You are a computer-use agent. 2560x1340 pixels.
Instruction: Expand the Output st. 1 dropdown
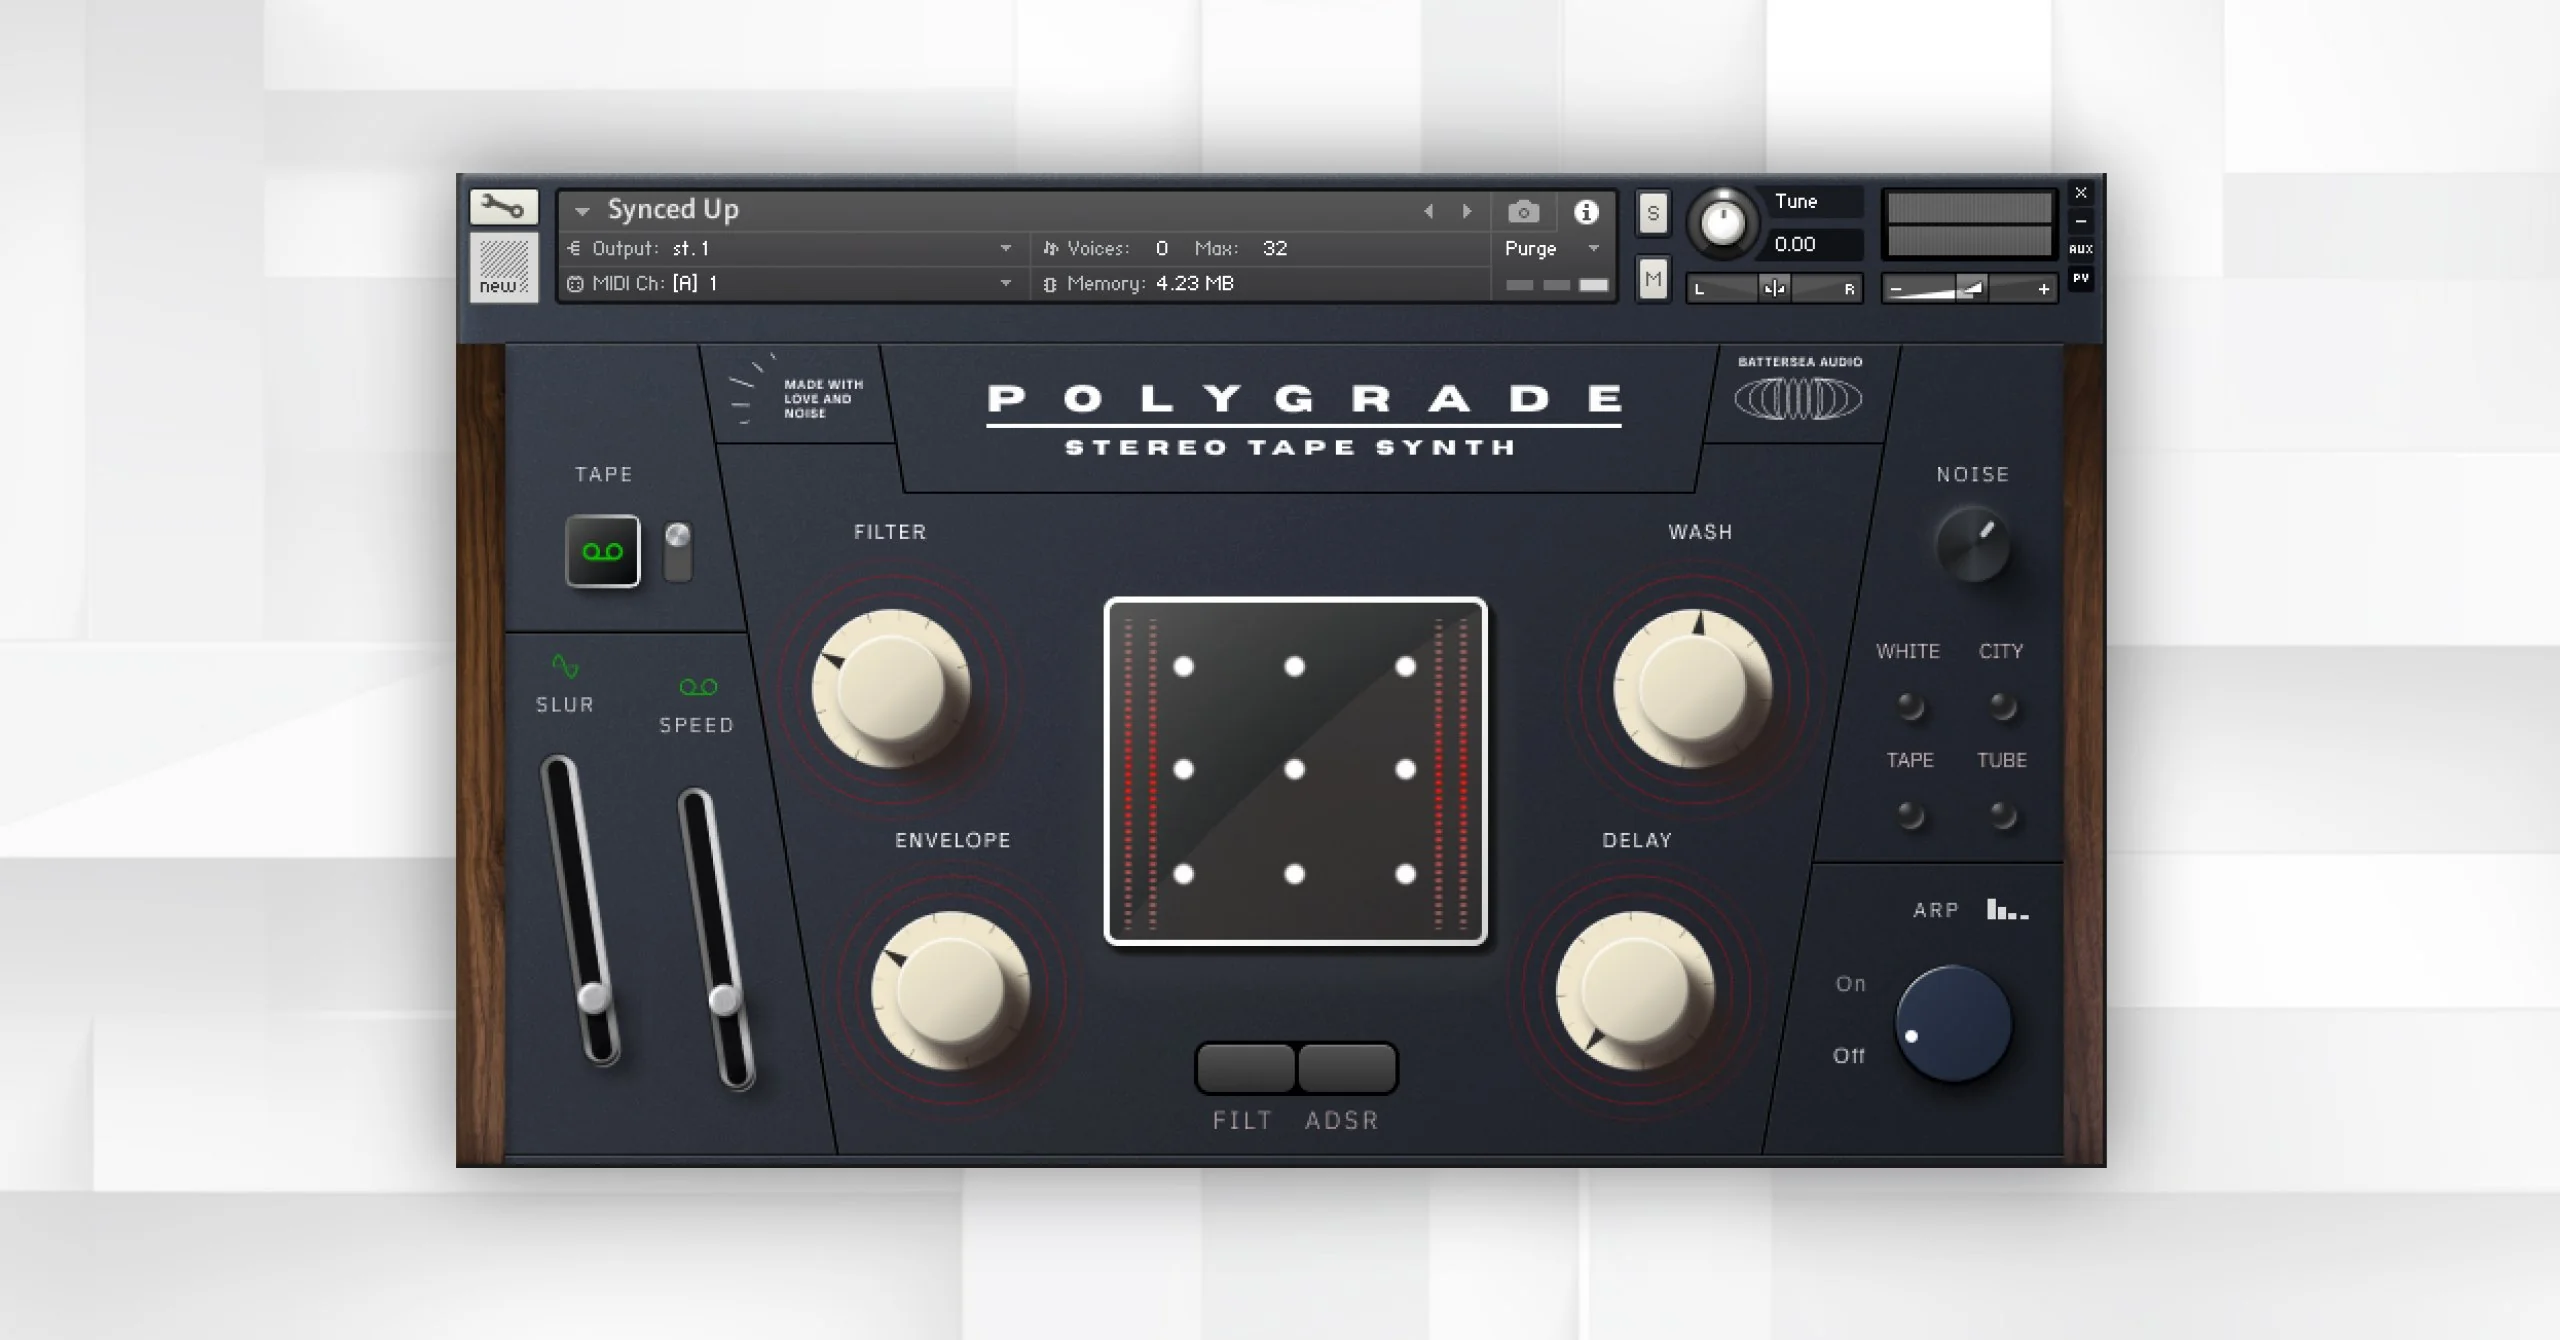pos(1006,249)
